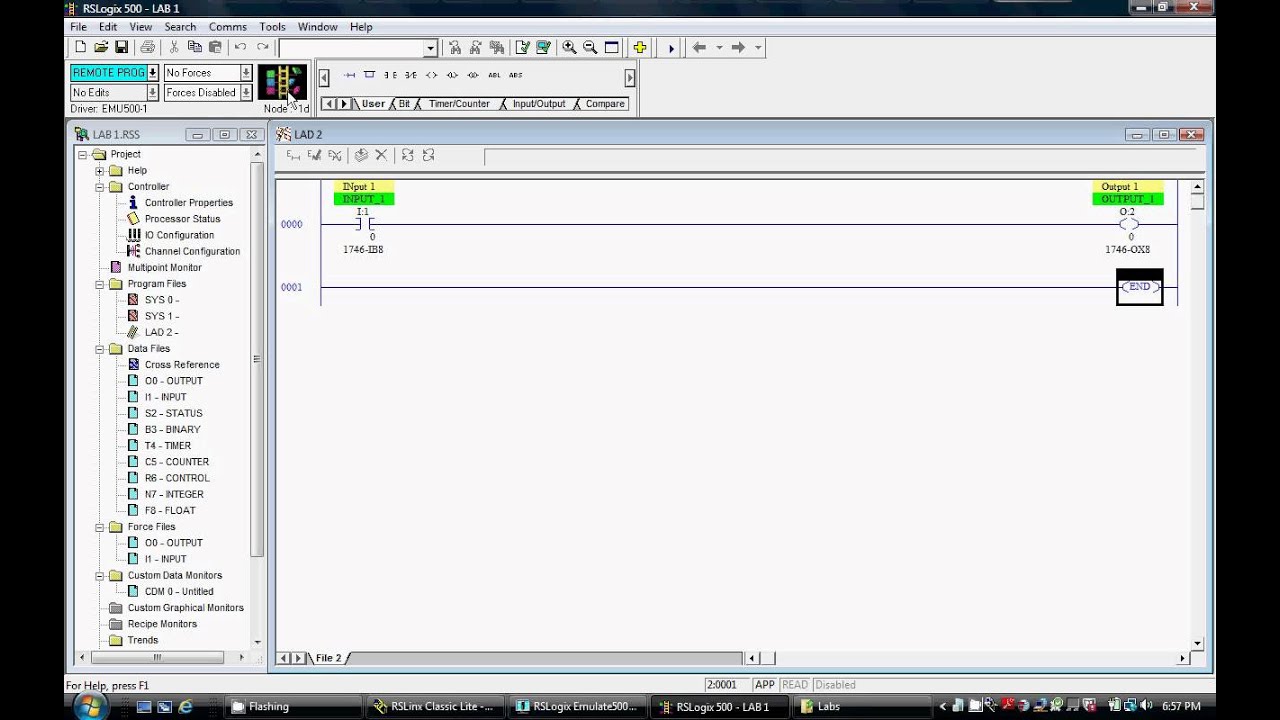This screenshot has width=1280, height=720.
Task: Click the Forward arrow in main toolbar
Action: (x=738, y=47)
